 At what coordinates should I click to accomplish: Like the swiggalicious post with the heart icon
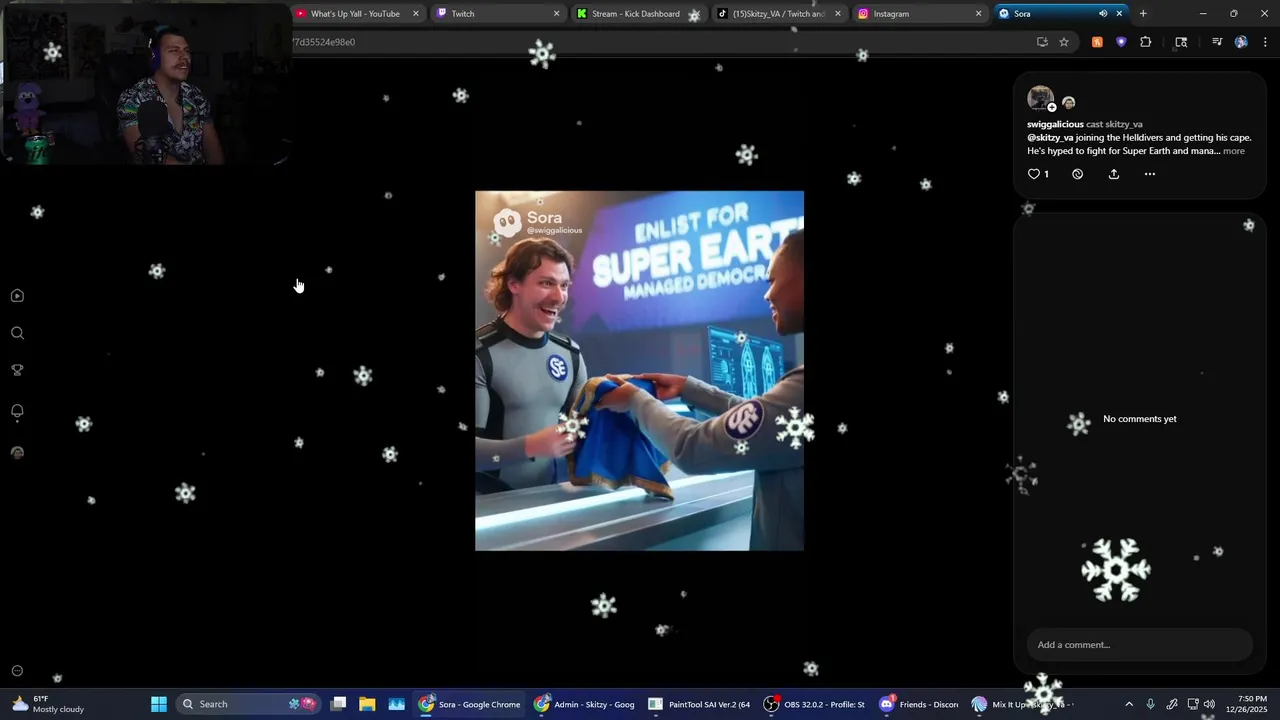point(1034,174)
